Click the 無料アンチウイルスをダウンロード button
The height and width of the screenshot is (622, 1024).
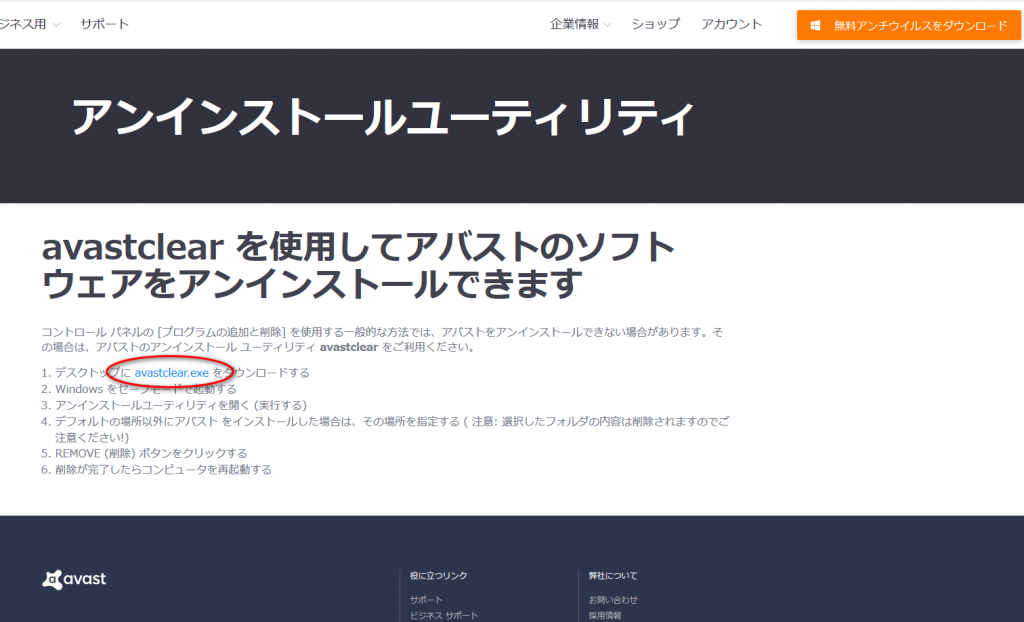[x=908, y=25]
